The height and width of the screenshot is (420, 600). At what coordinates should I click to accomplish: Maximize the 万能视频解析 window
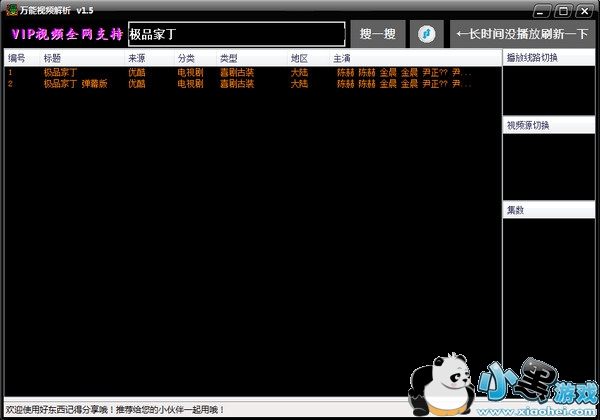(x=563, y=11)
